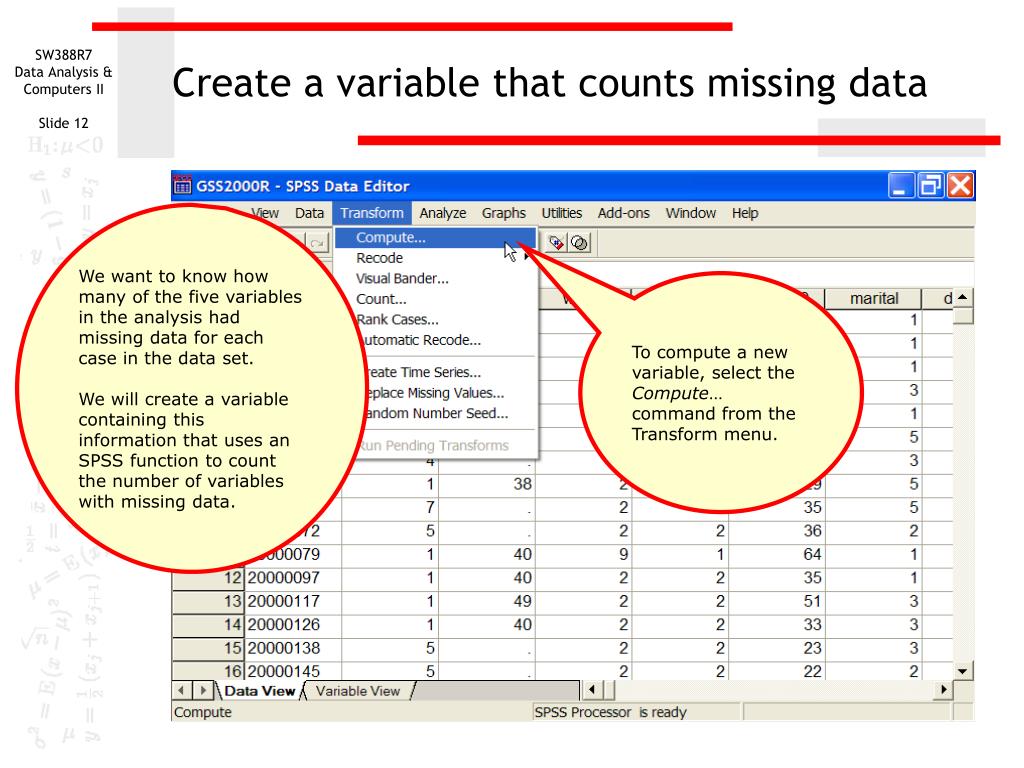Screen dimensions: 1024x768
Task: Switch to the Variable View tab
Action: [x=358, y=691]
